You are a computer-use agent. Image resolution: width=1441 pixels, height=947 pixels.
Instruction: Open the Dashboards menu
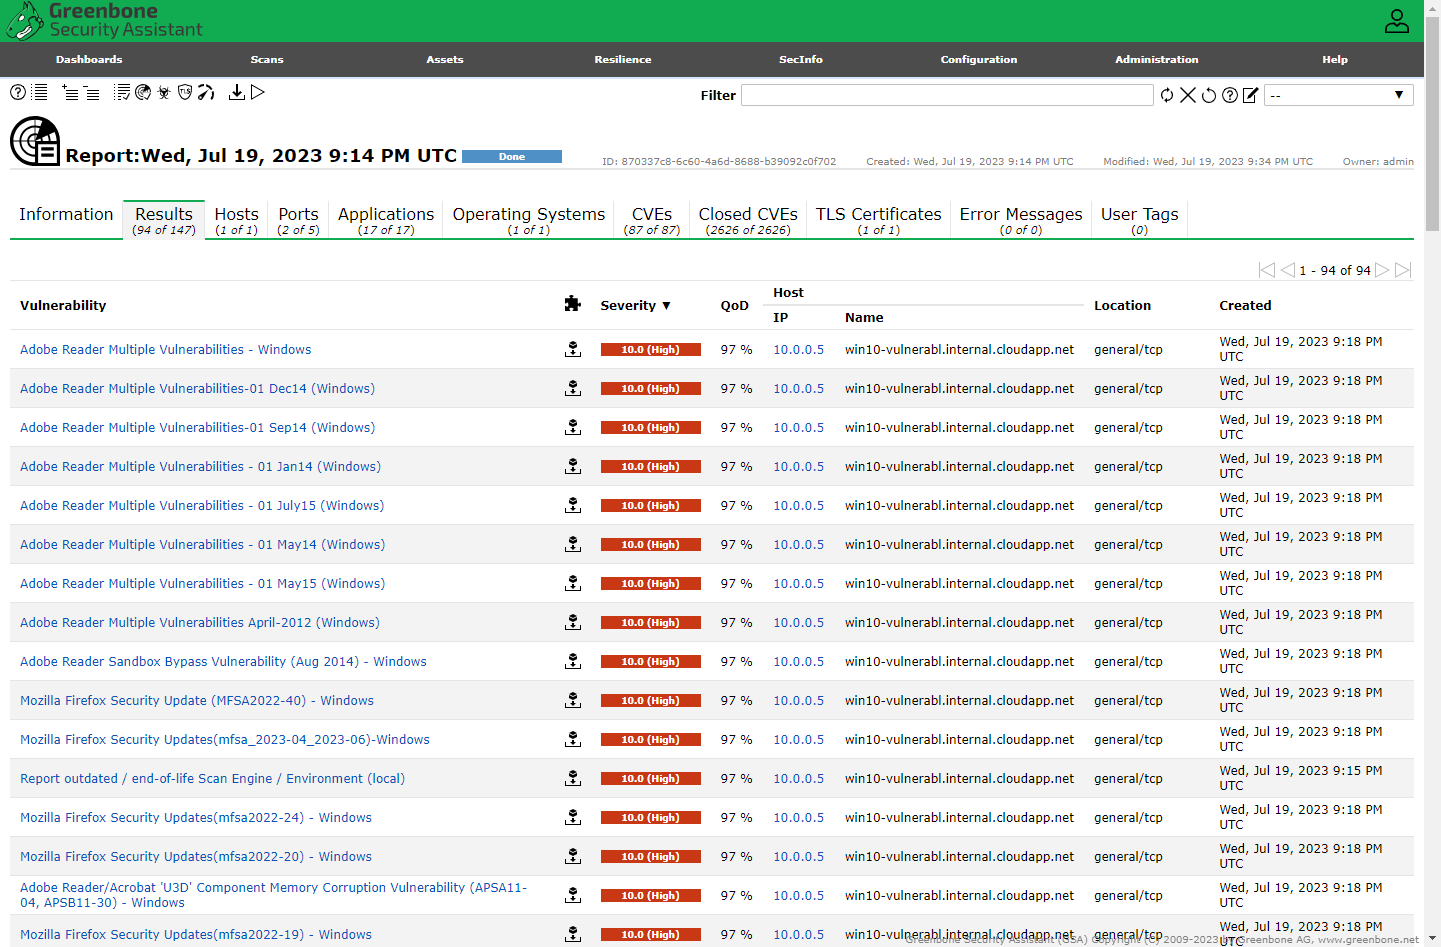[x=89, y=59]
